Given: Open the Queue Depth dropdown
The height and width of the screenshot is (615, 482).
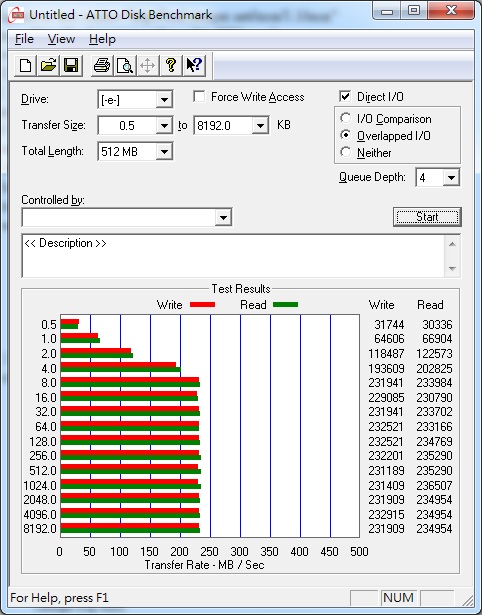Looking at the screenshot, I should [451, 178].
